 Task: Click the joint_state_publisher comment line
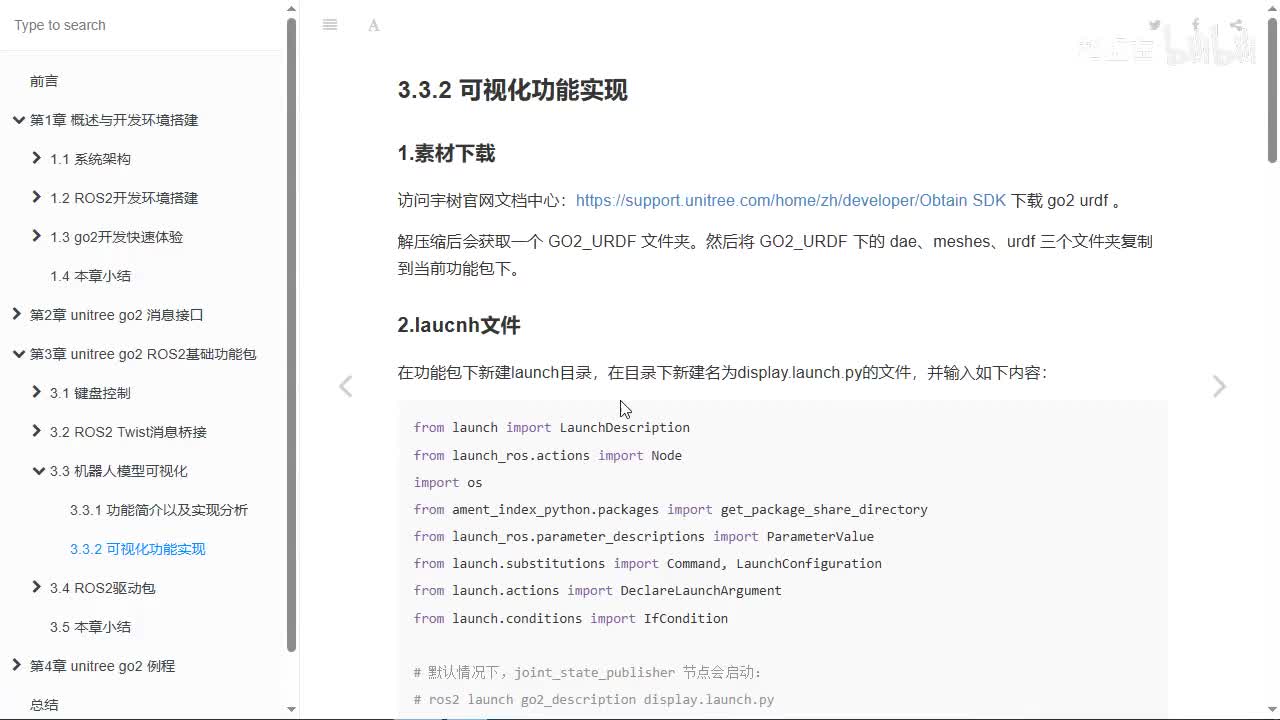[x=588, y=672]
